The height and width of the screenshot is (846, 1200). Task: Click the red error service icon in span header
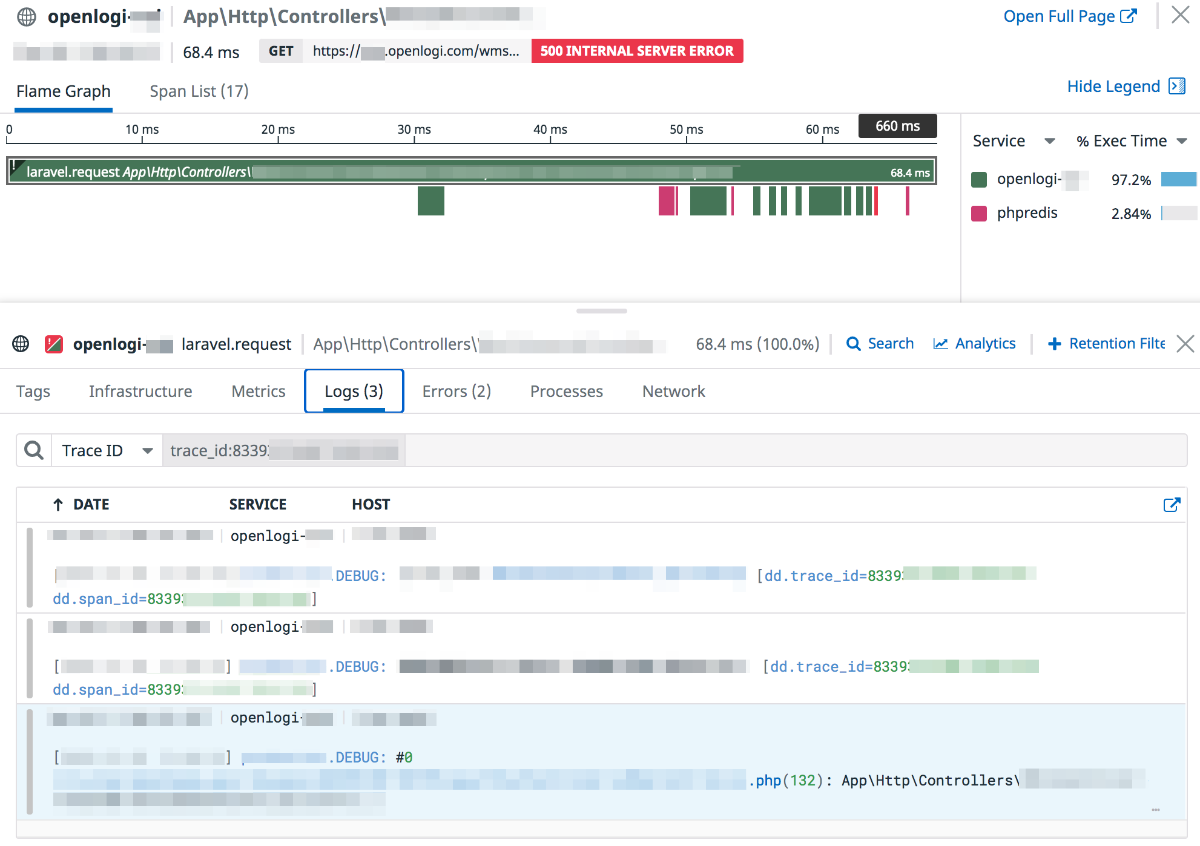click(54, 344)
